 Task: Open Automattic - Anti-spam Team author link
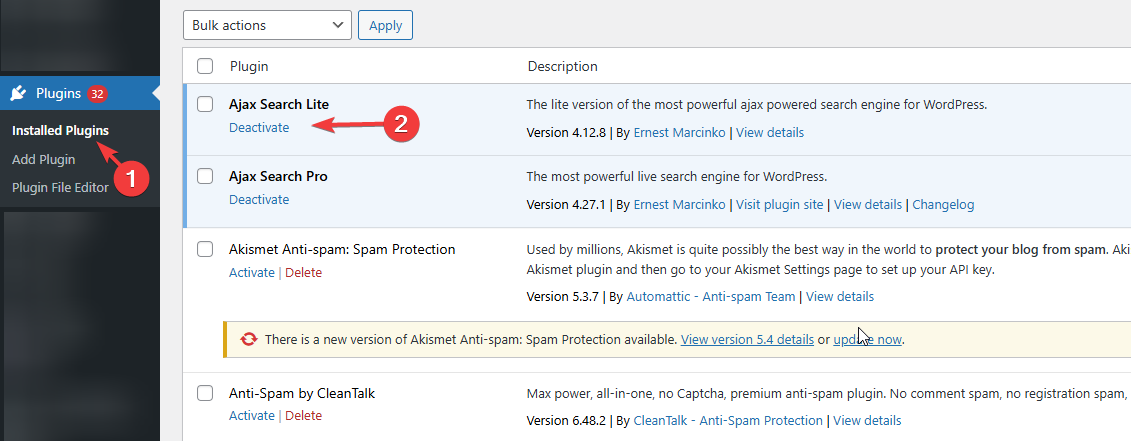[711, 297]
